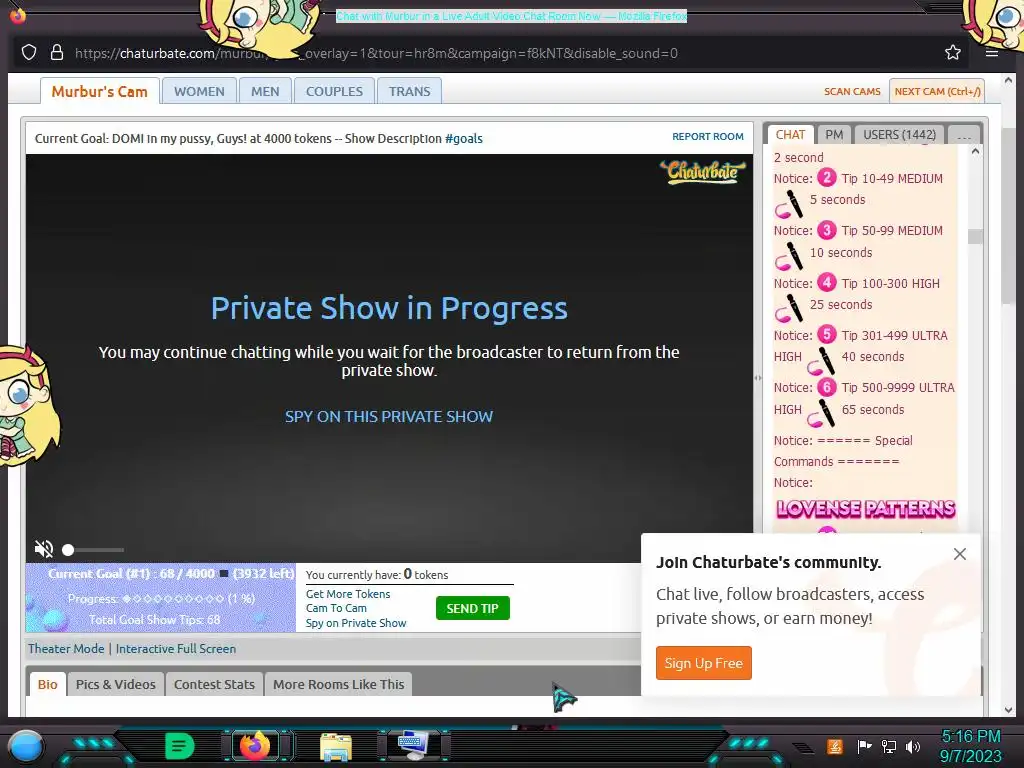Select the Bio tab
The width and height of the screenshot is (1024, 768).
(x=47, y=684)
